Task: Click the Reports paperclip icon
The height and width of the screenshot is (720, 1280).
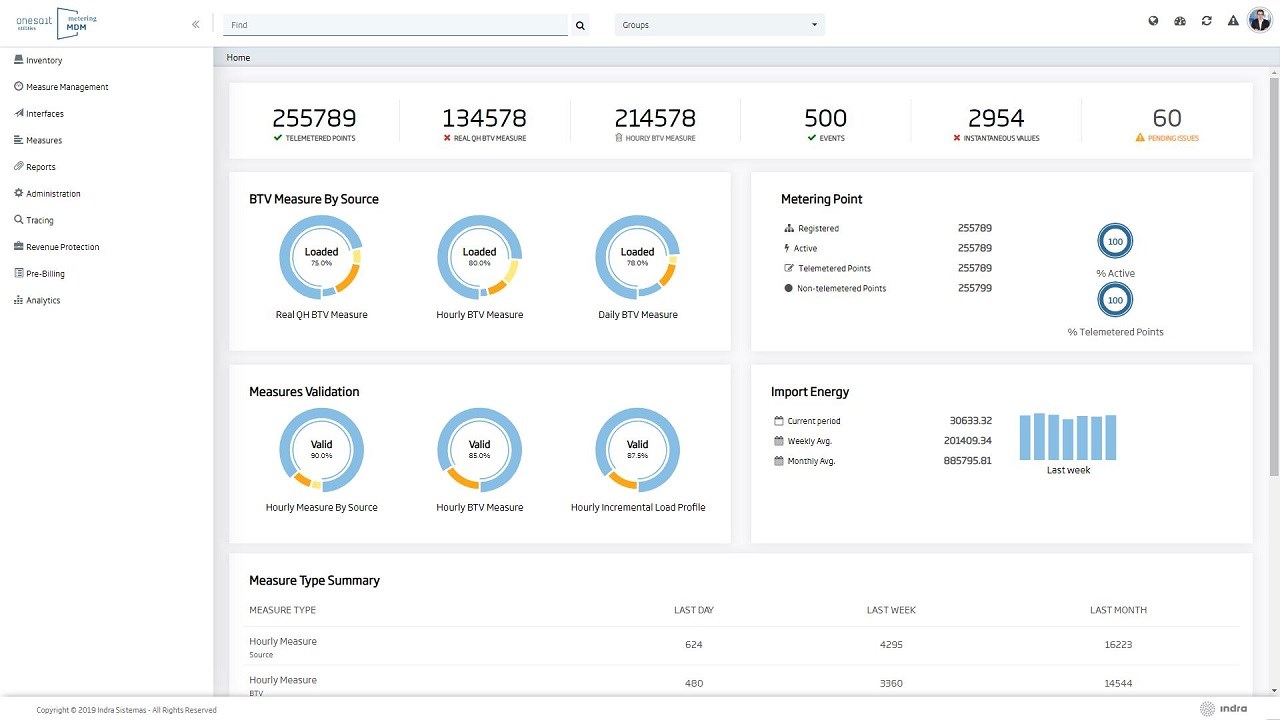Action: pos(19,167)
